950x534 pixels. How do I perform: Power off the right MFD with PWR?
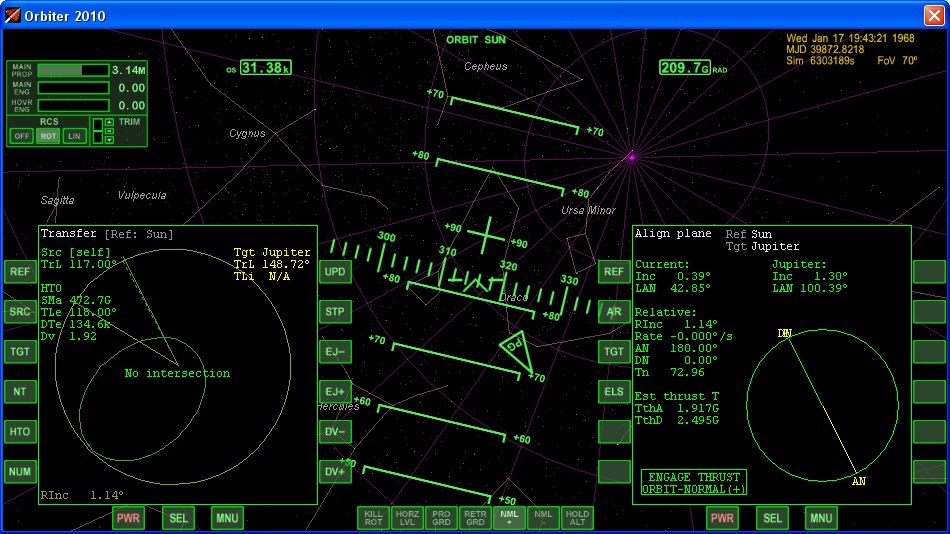[x=722, y=518]
